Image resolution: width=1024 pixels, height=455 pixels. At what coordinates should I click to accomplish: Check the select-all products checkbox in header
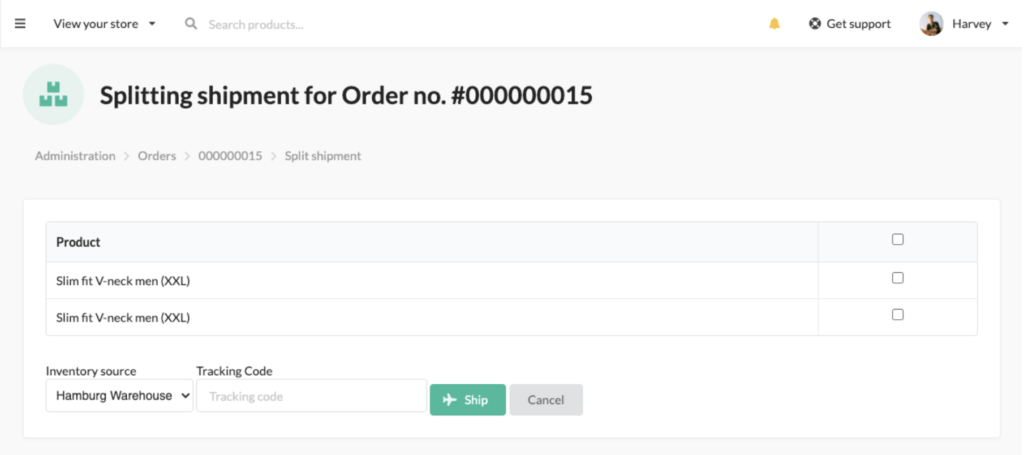(898, 240)
